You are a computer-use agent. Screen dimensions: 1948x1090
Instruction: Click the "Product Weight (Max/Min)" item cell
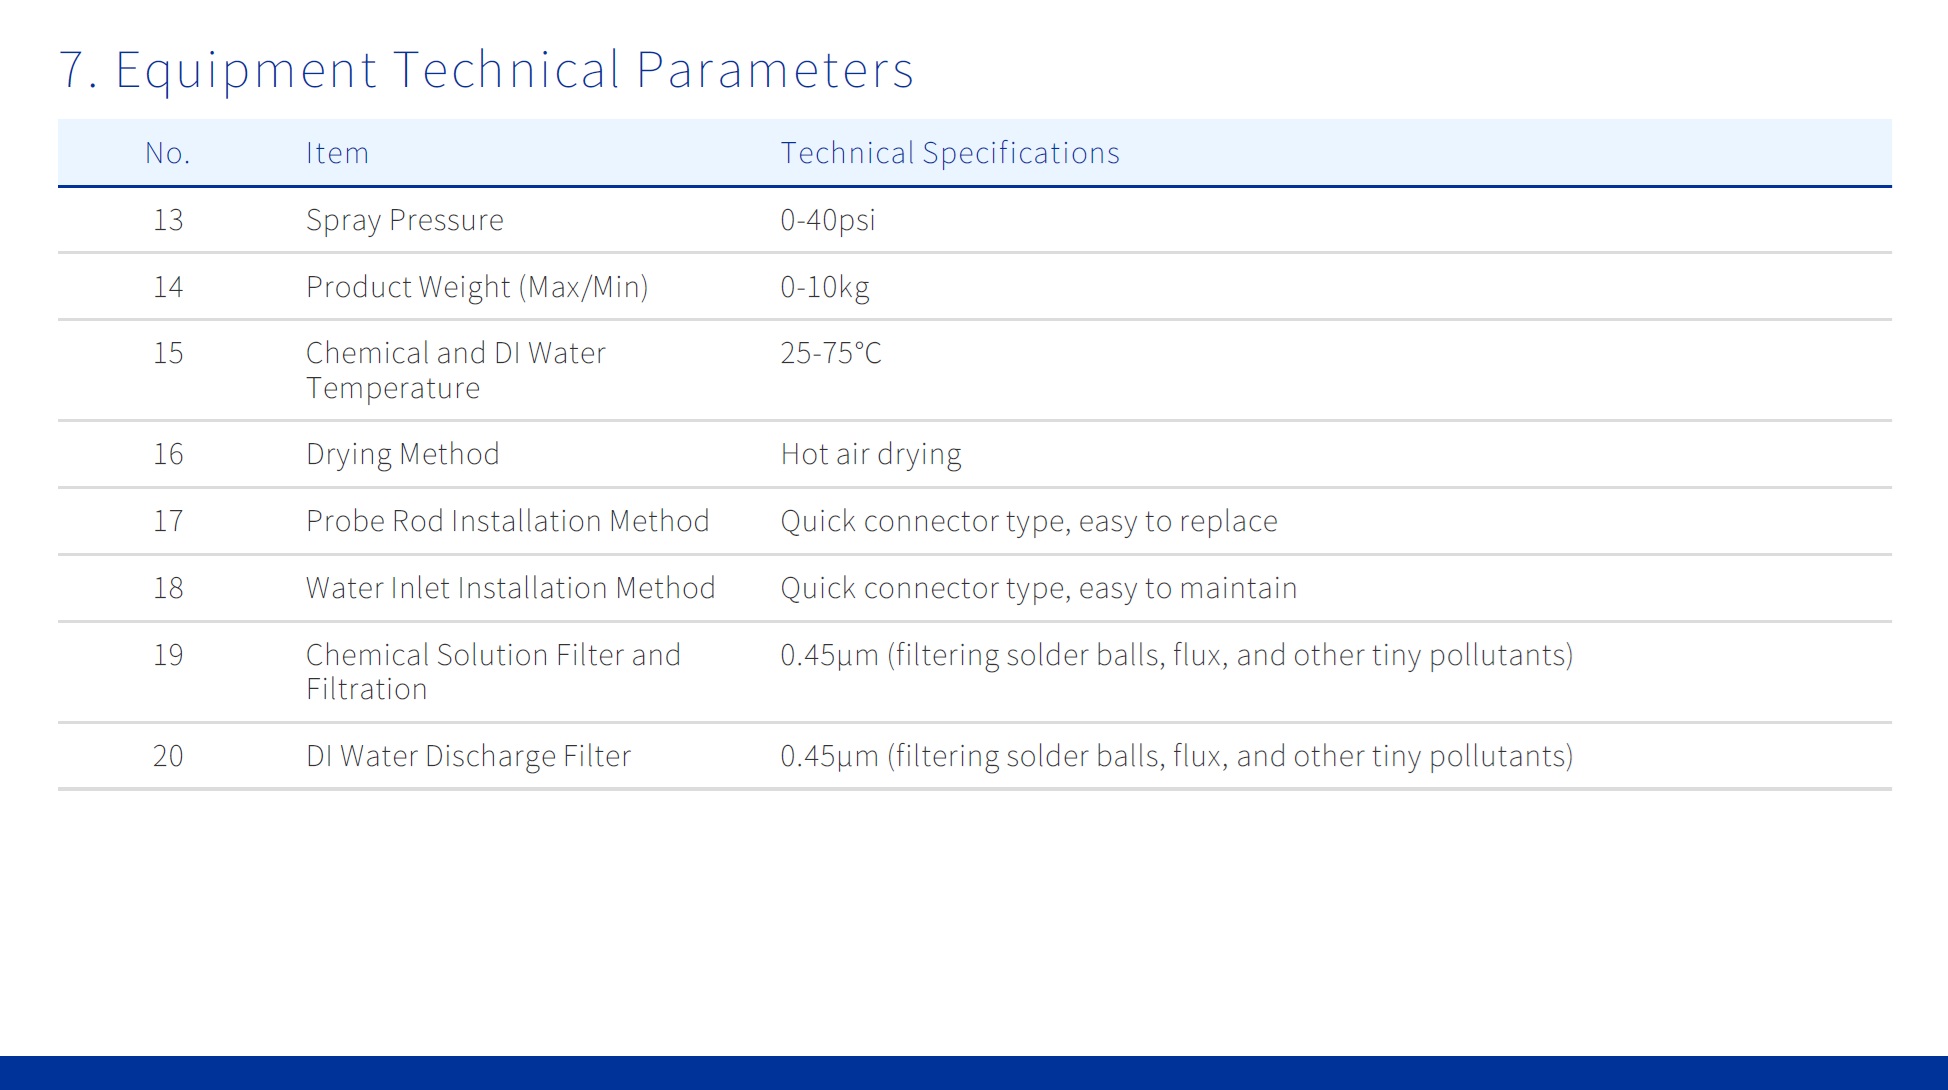pyautogui.click(x=477, y=287)
